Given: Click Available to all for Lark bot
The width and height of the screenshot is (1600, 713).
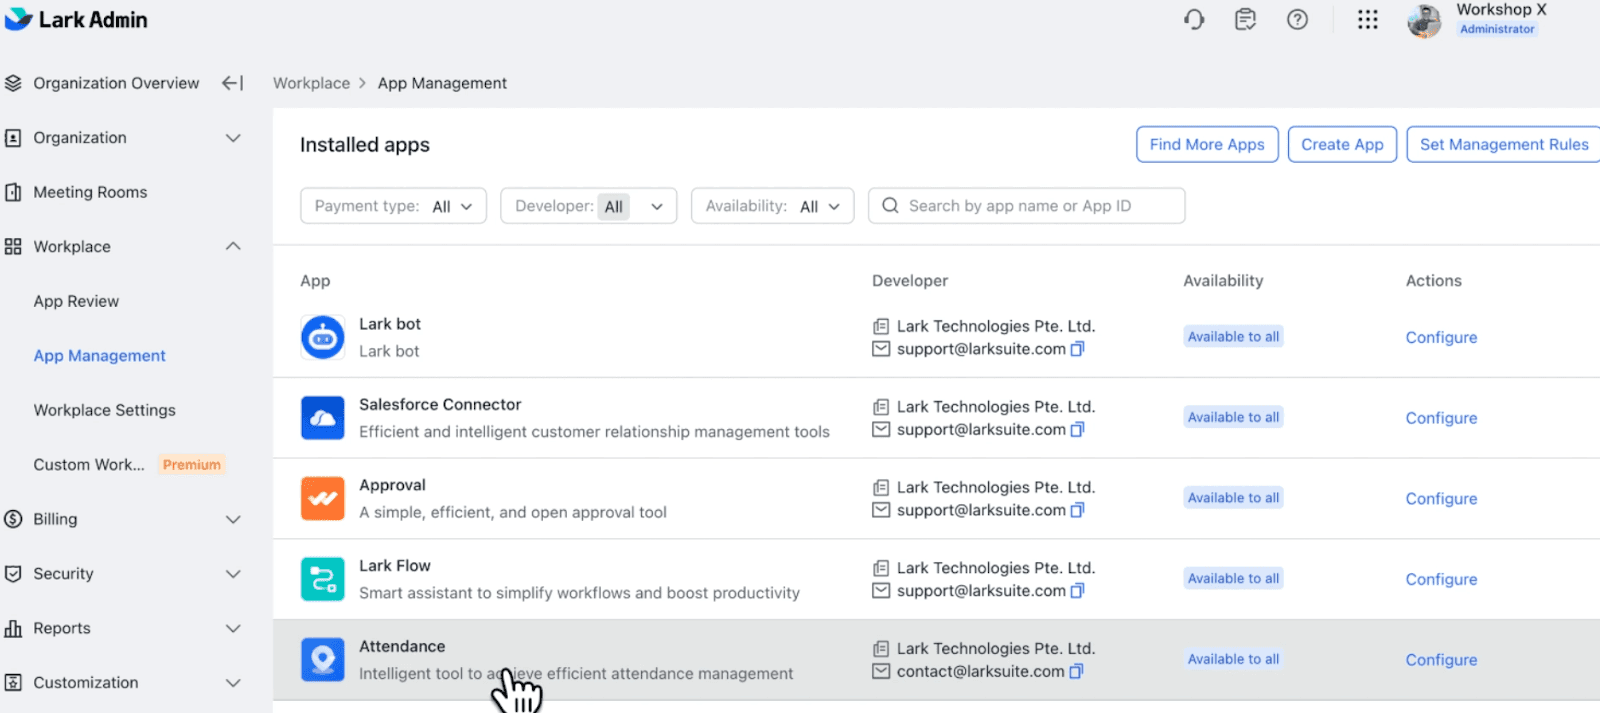Looking at the screenshot, I should point(1233,337).
